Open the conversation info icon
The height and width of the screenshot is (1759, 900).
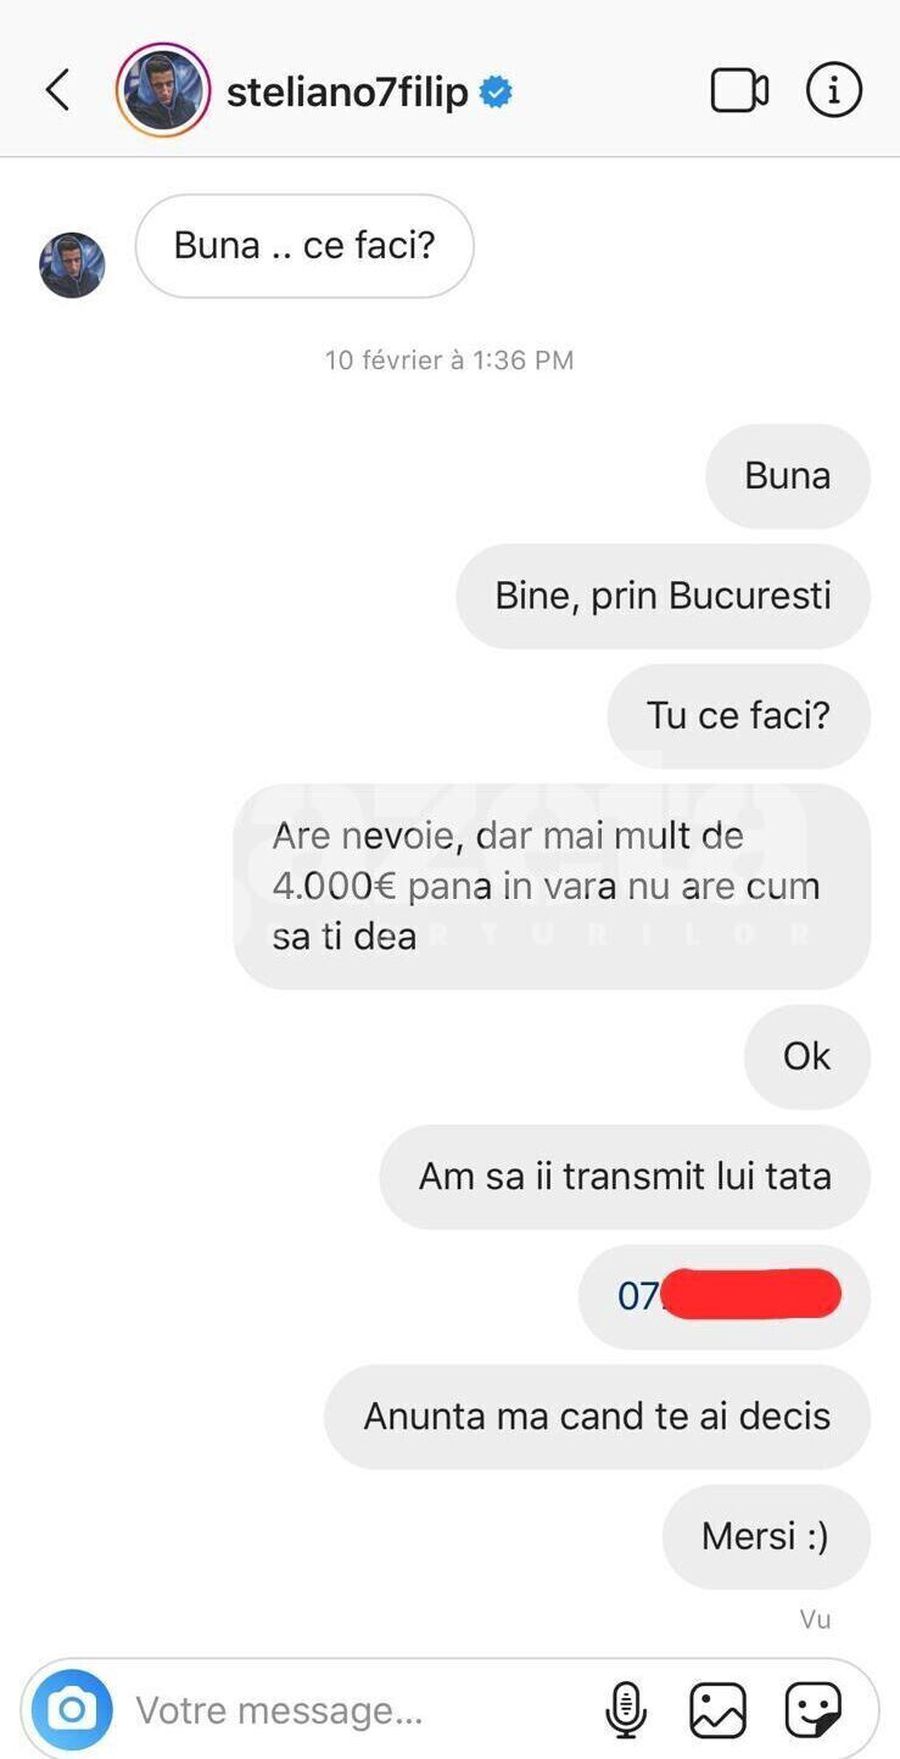point(833,90)
